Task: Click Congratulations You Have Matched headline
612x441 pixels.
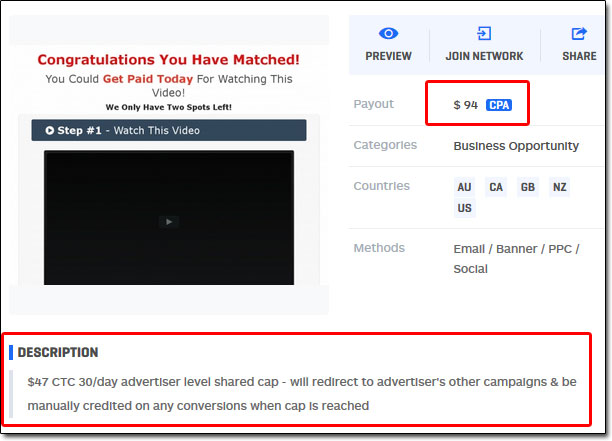Action: 169,60
